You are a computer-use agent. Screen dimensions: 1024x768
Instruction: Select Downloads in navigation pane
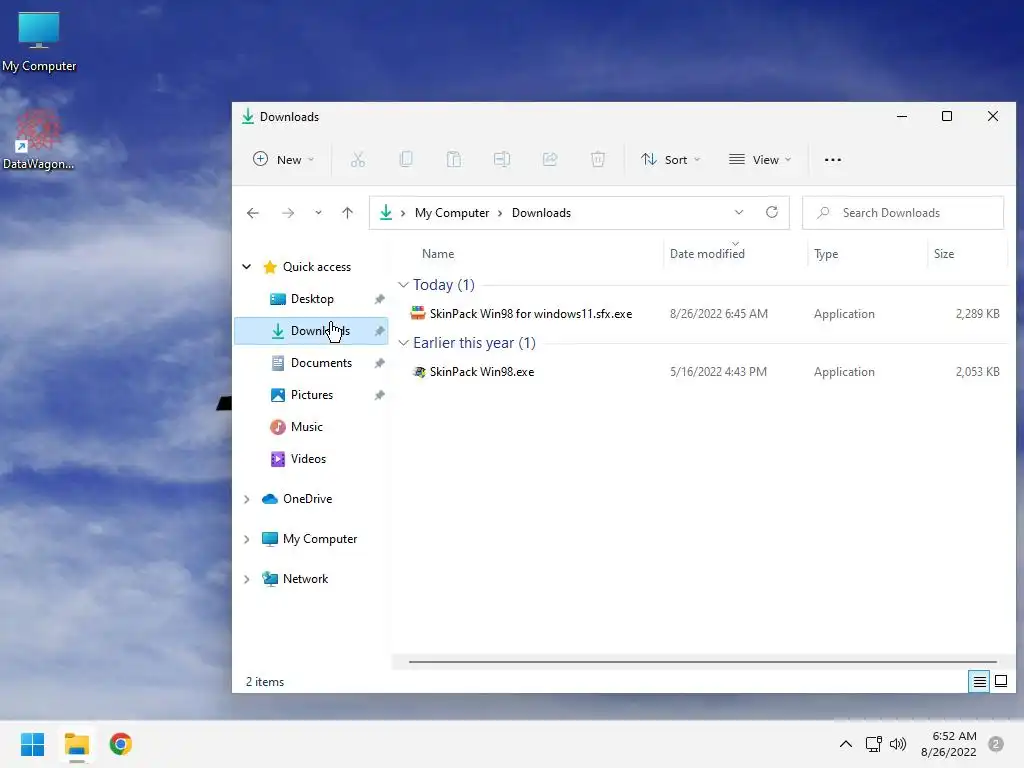[312, 331]
